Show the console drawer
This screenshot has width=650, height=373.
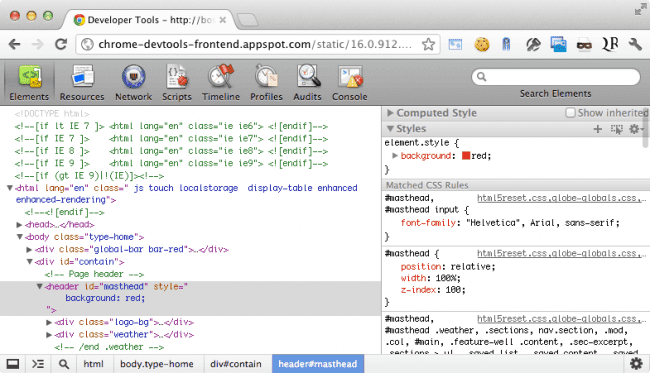[38, 364]
